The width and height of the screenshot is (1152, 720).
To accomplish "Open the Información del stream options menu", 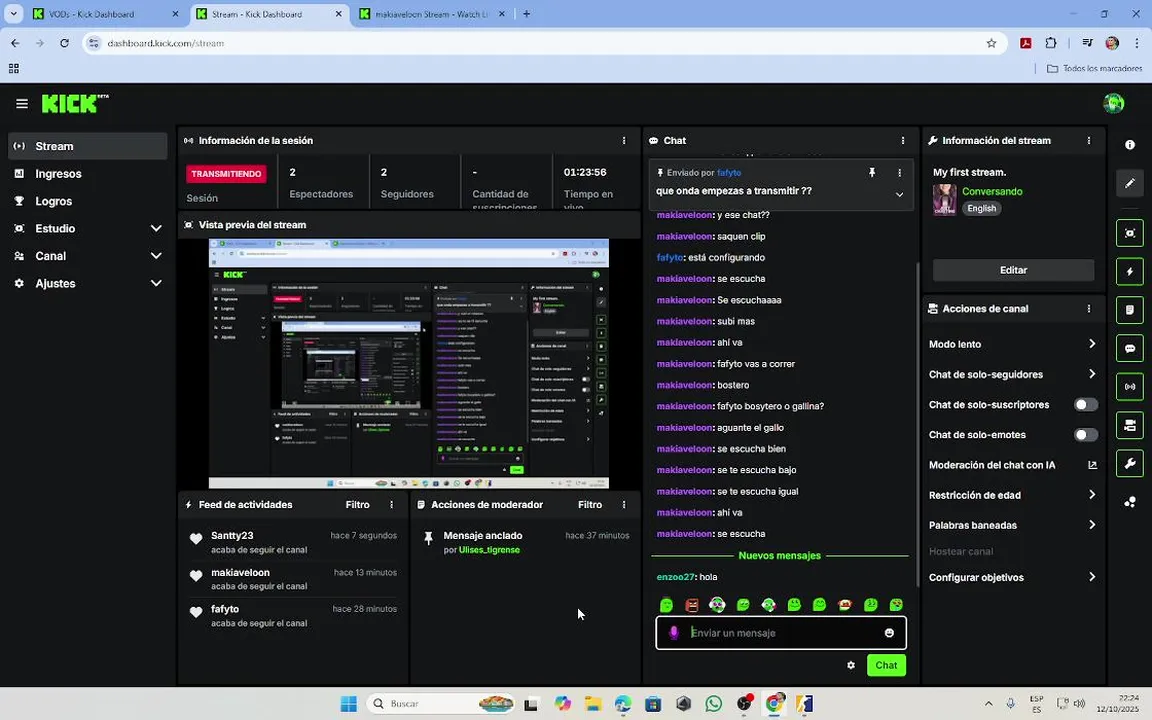I will coord(1089,140).
